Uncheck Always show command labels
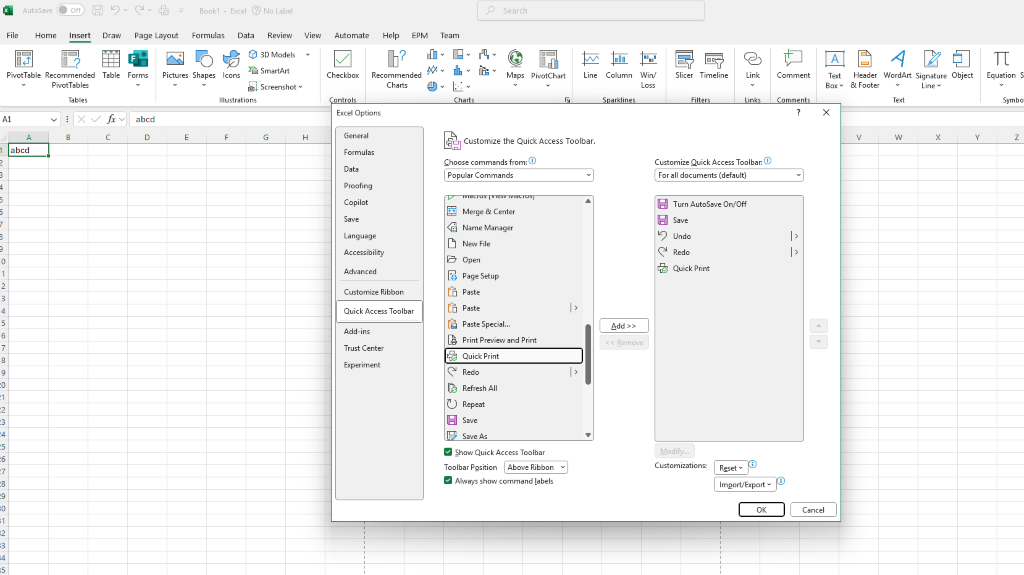1024x575 pixels. [x=448, y=481]
